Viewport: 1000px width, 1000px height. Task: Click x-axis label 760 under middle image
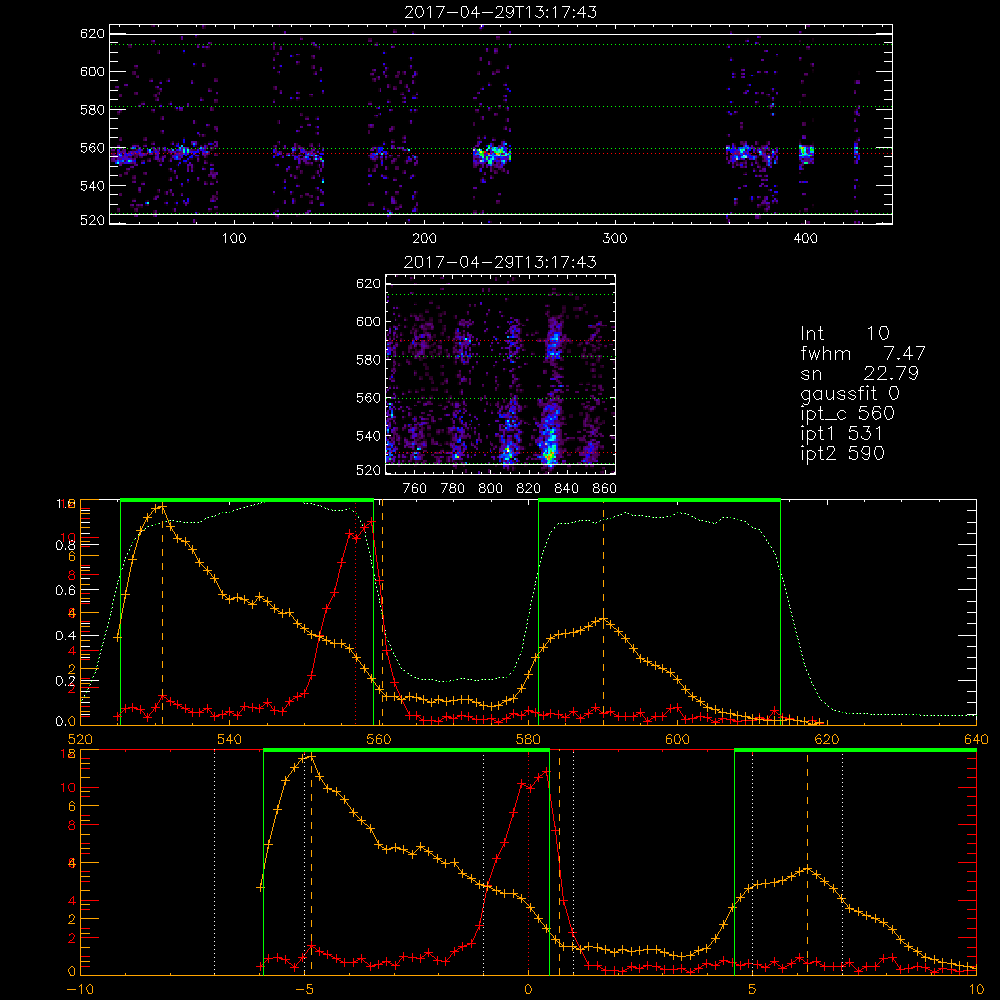415,489
